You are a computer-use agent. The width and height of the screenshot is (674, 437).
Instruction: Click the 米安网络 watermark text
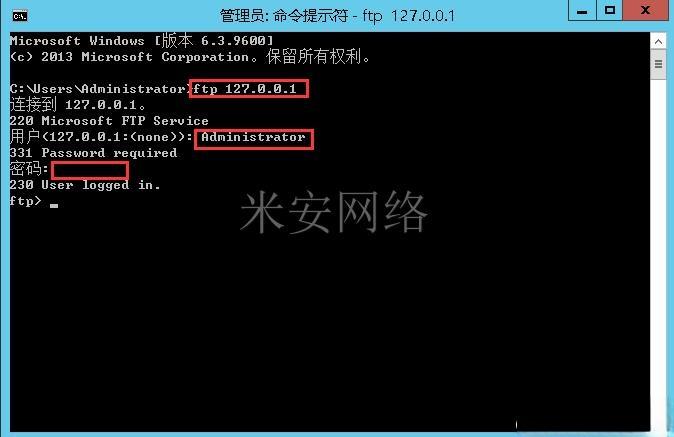pos(334,212)
